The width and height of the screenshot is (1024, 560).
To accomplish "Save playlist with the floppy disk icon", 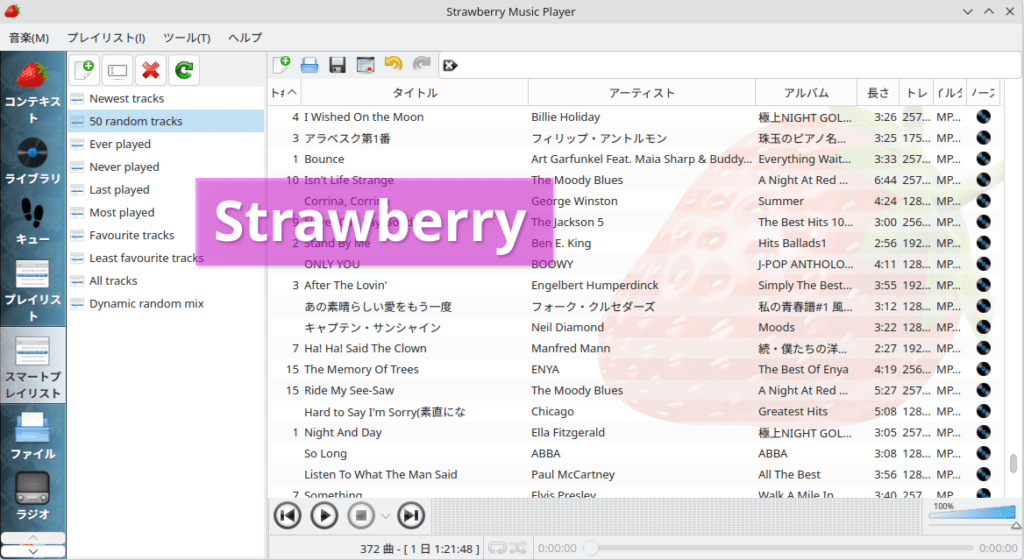I will 337,65.
